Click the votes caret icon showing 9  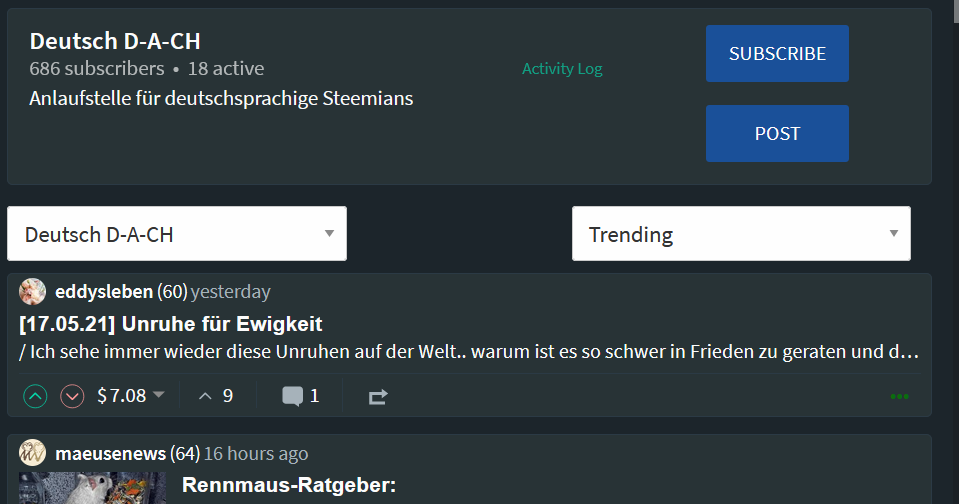(206, 396)
